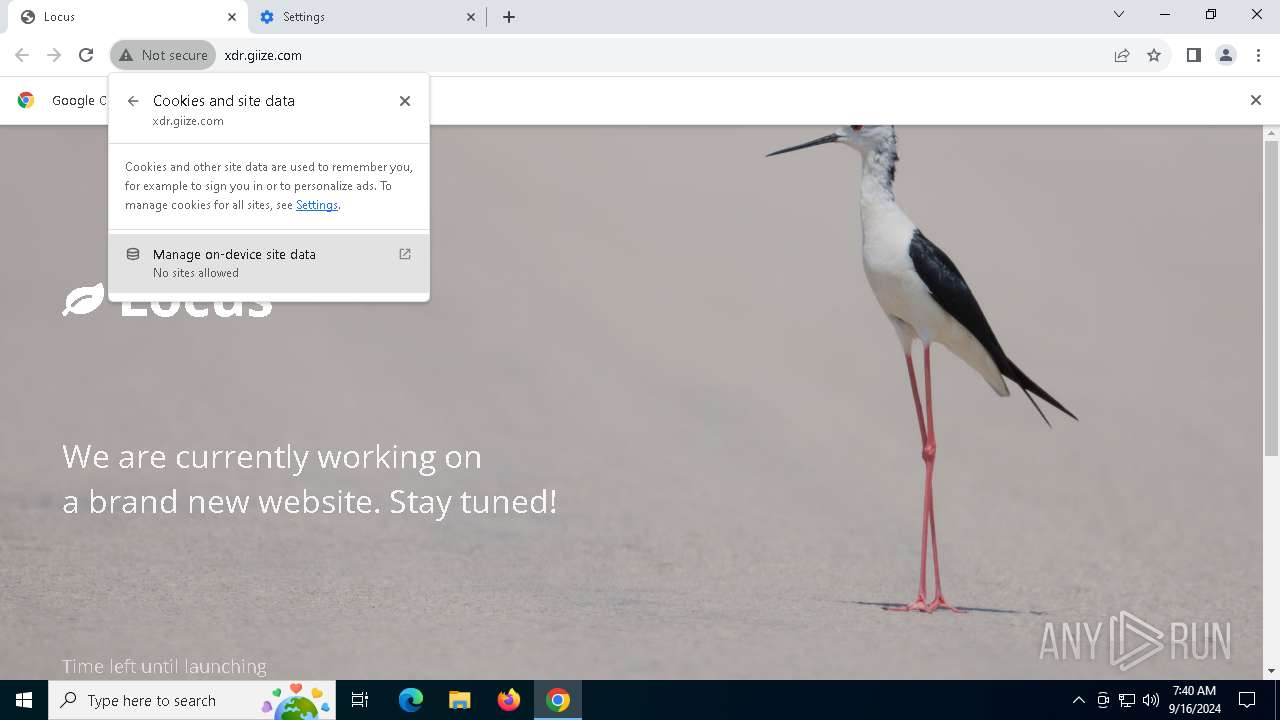
Task: Bookmark this tab with star icon
Action: [x=1154, y=55]
